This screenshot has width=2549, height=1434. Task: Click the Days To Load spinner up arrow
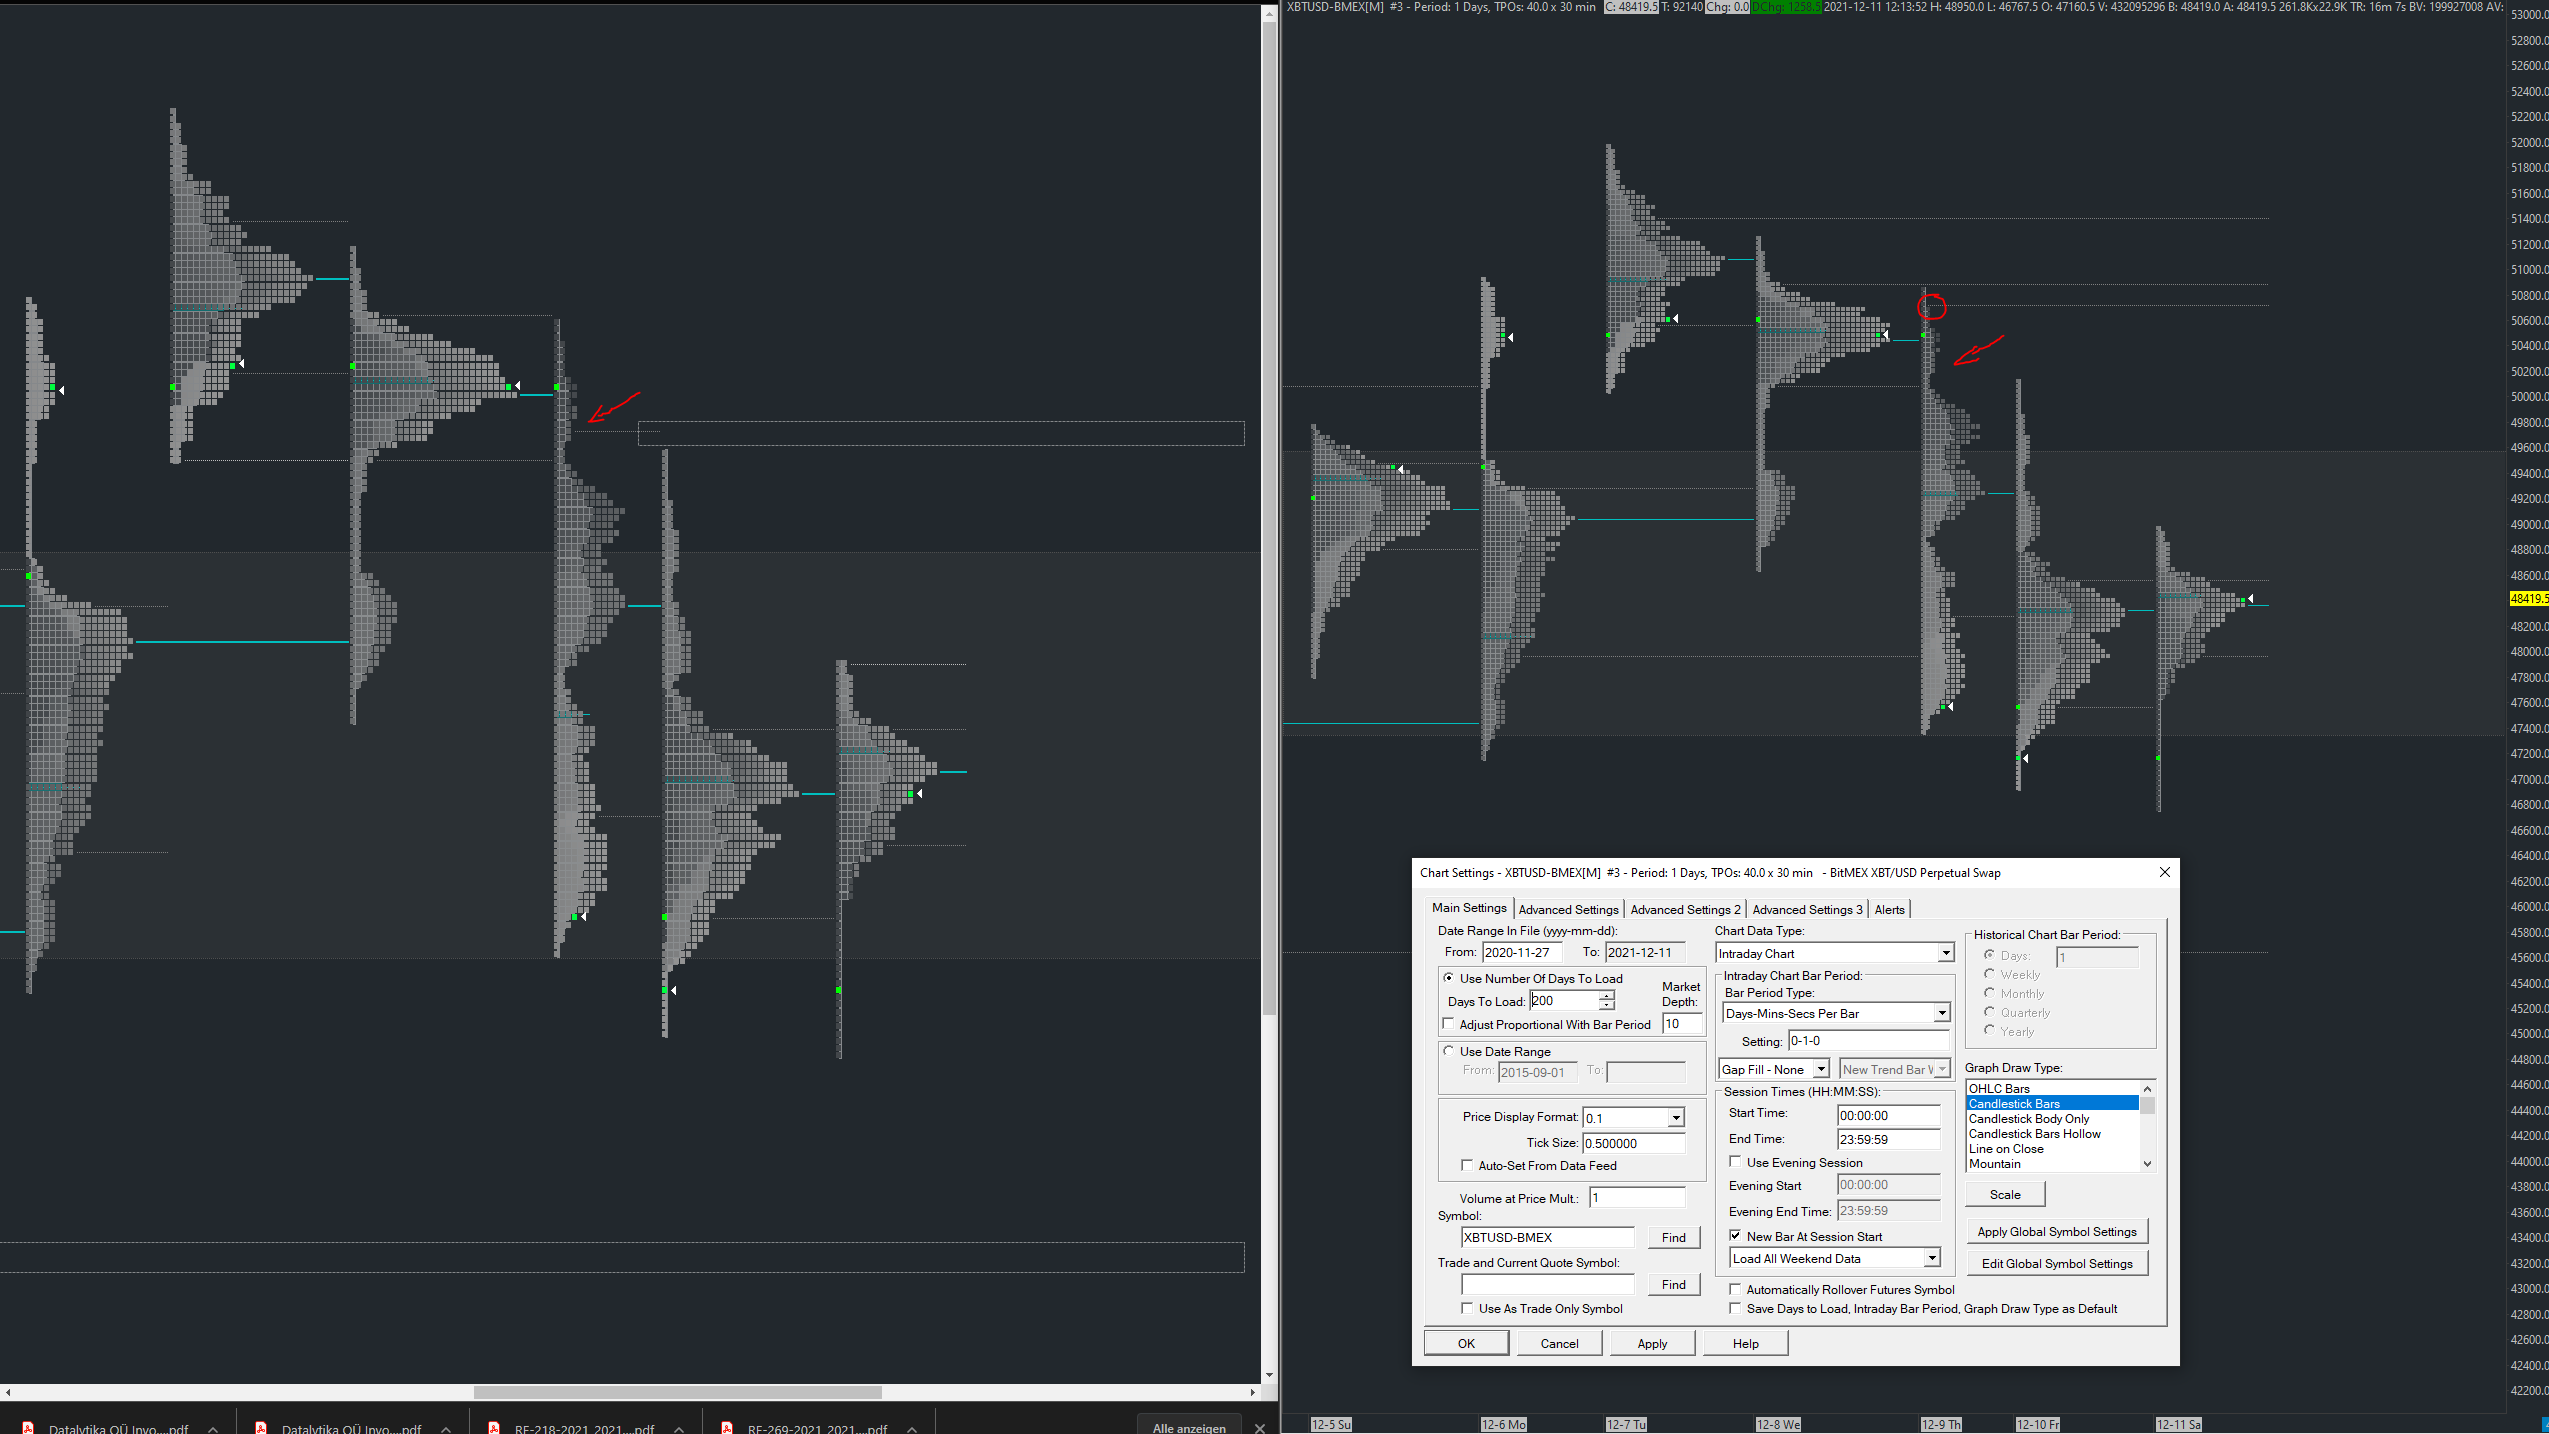coord(1606,996)
